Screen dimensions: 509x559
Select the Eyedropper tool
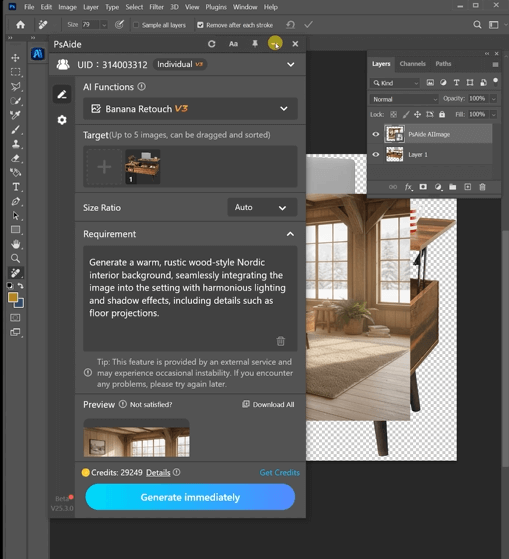coord(15,115)
